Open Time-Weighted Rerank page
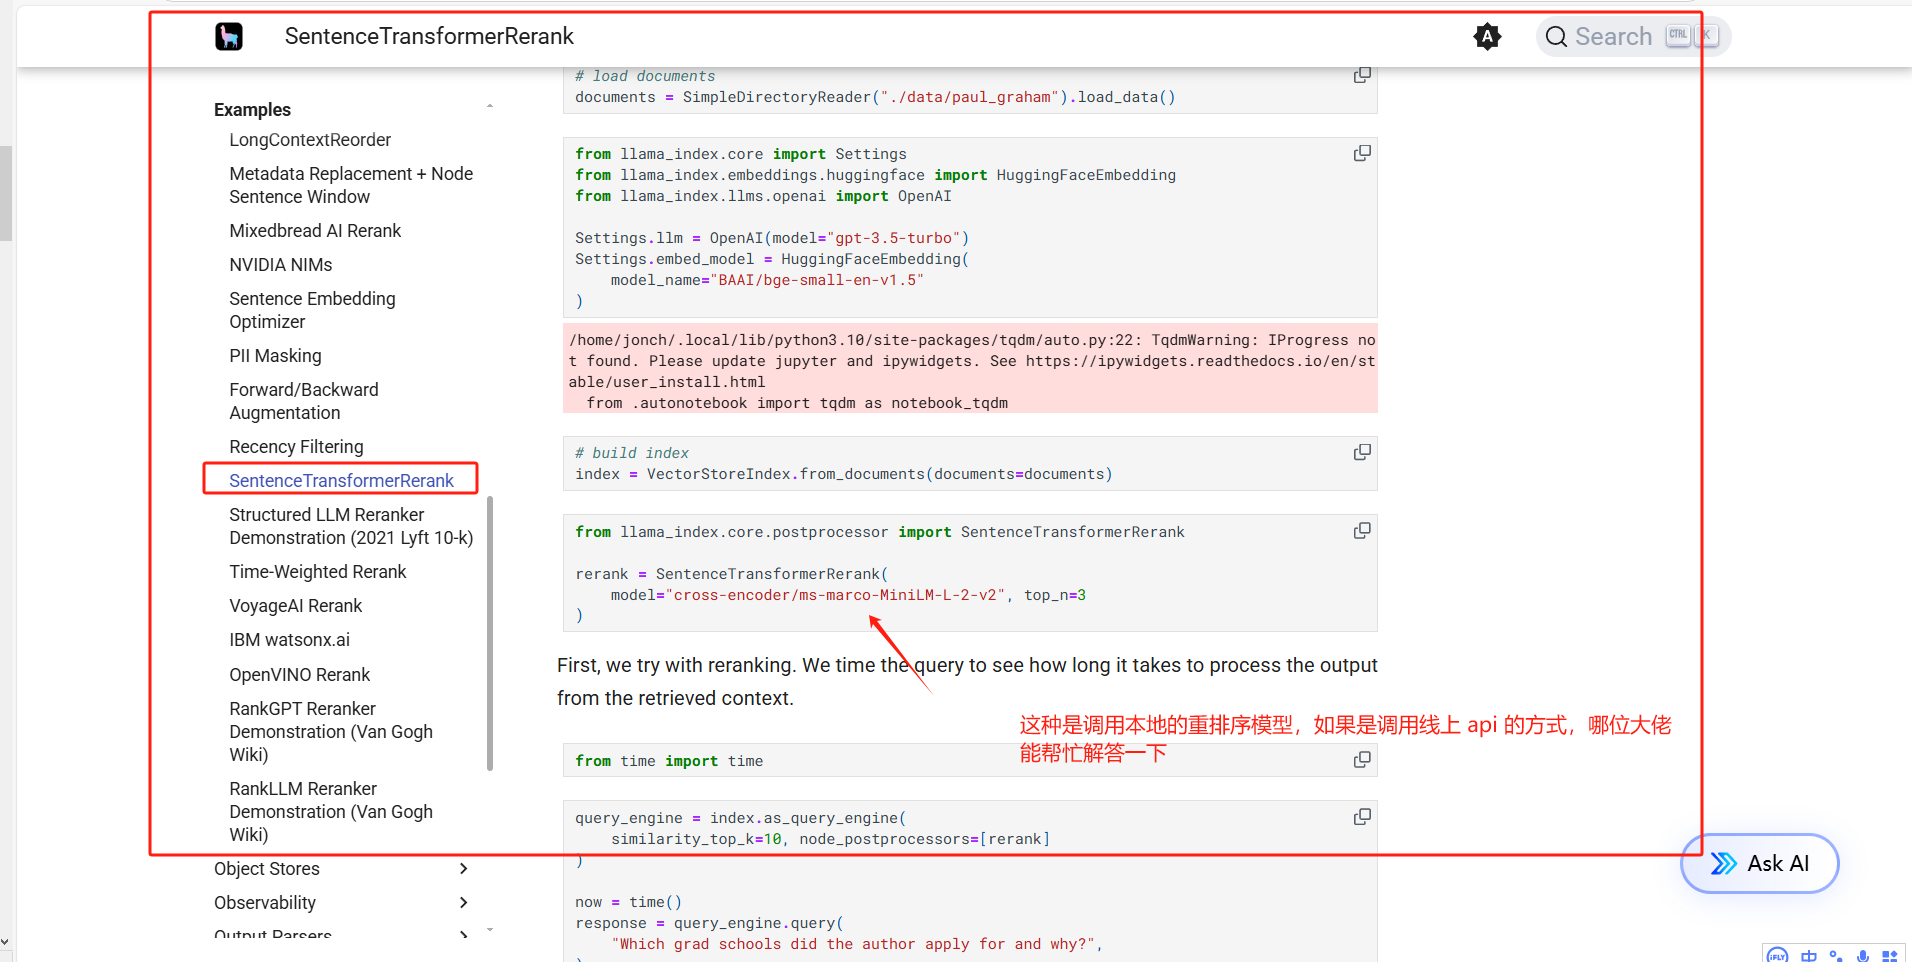1912x962 pixels. [318, 572]
